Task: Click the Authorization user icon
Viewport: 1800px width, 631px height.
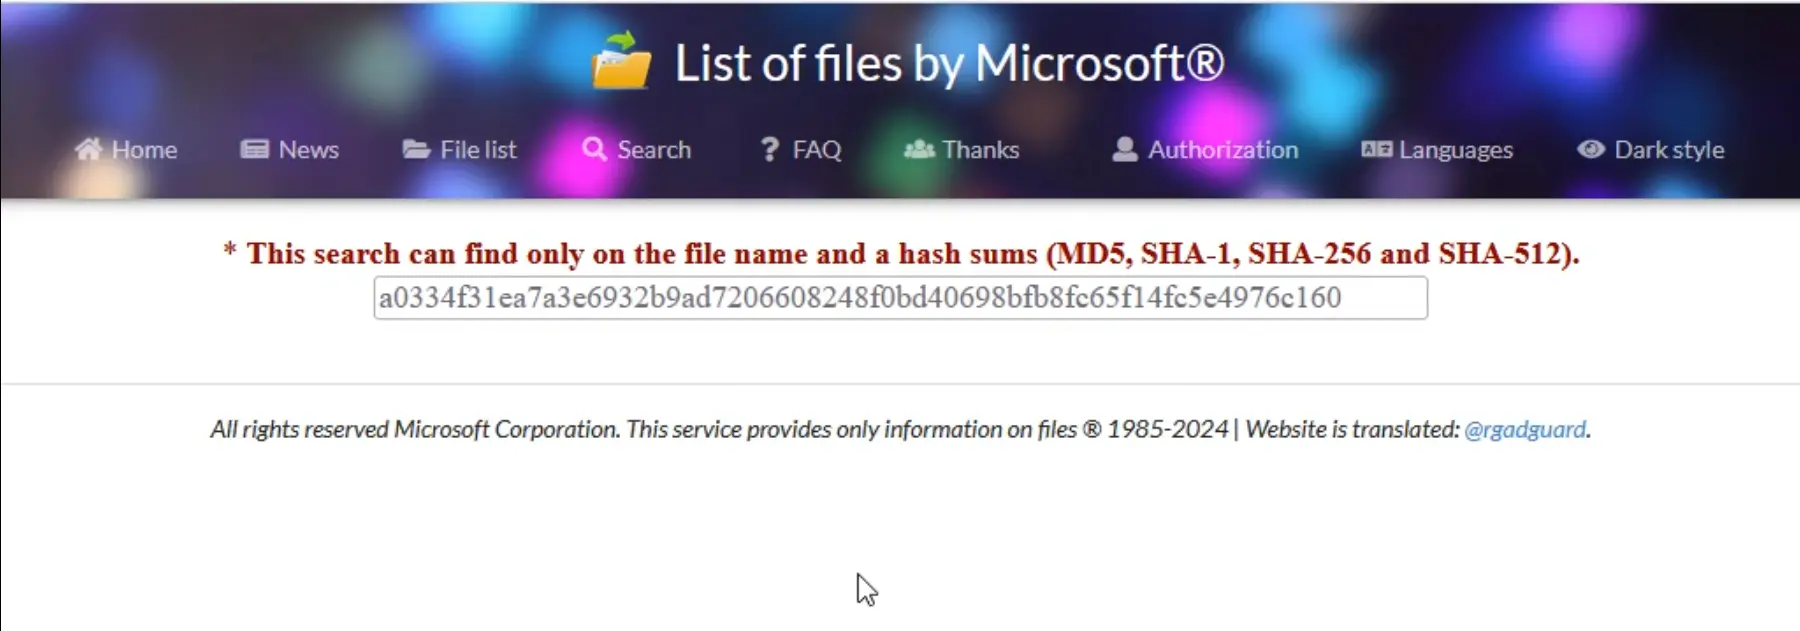Action: [1125, 149]
